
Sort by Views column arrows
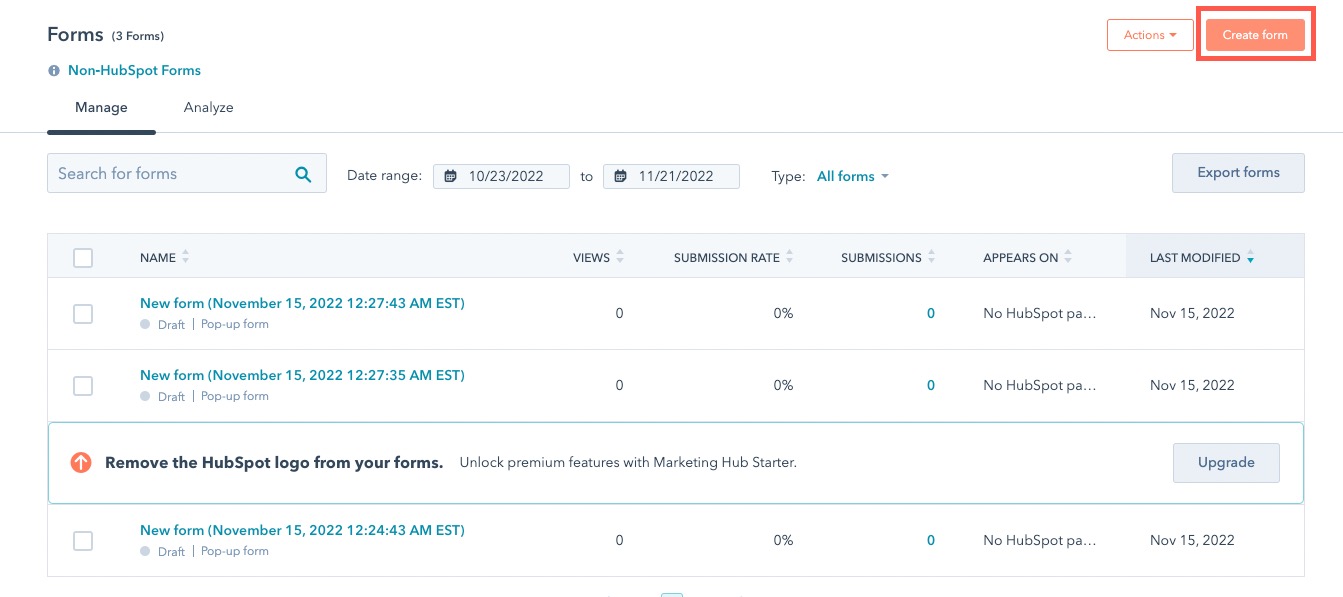[x=620, y=258]
